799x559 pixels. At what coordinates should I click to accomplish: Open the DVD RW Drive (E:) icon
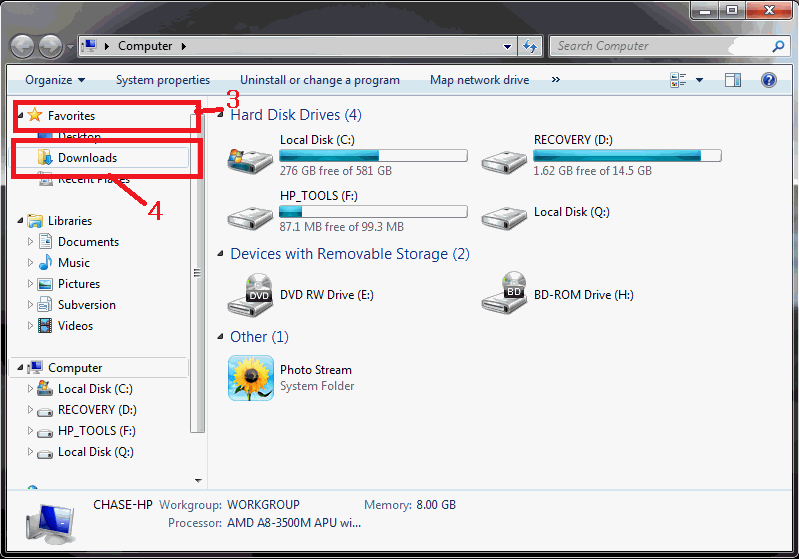[x=250, y=294]
